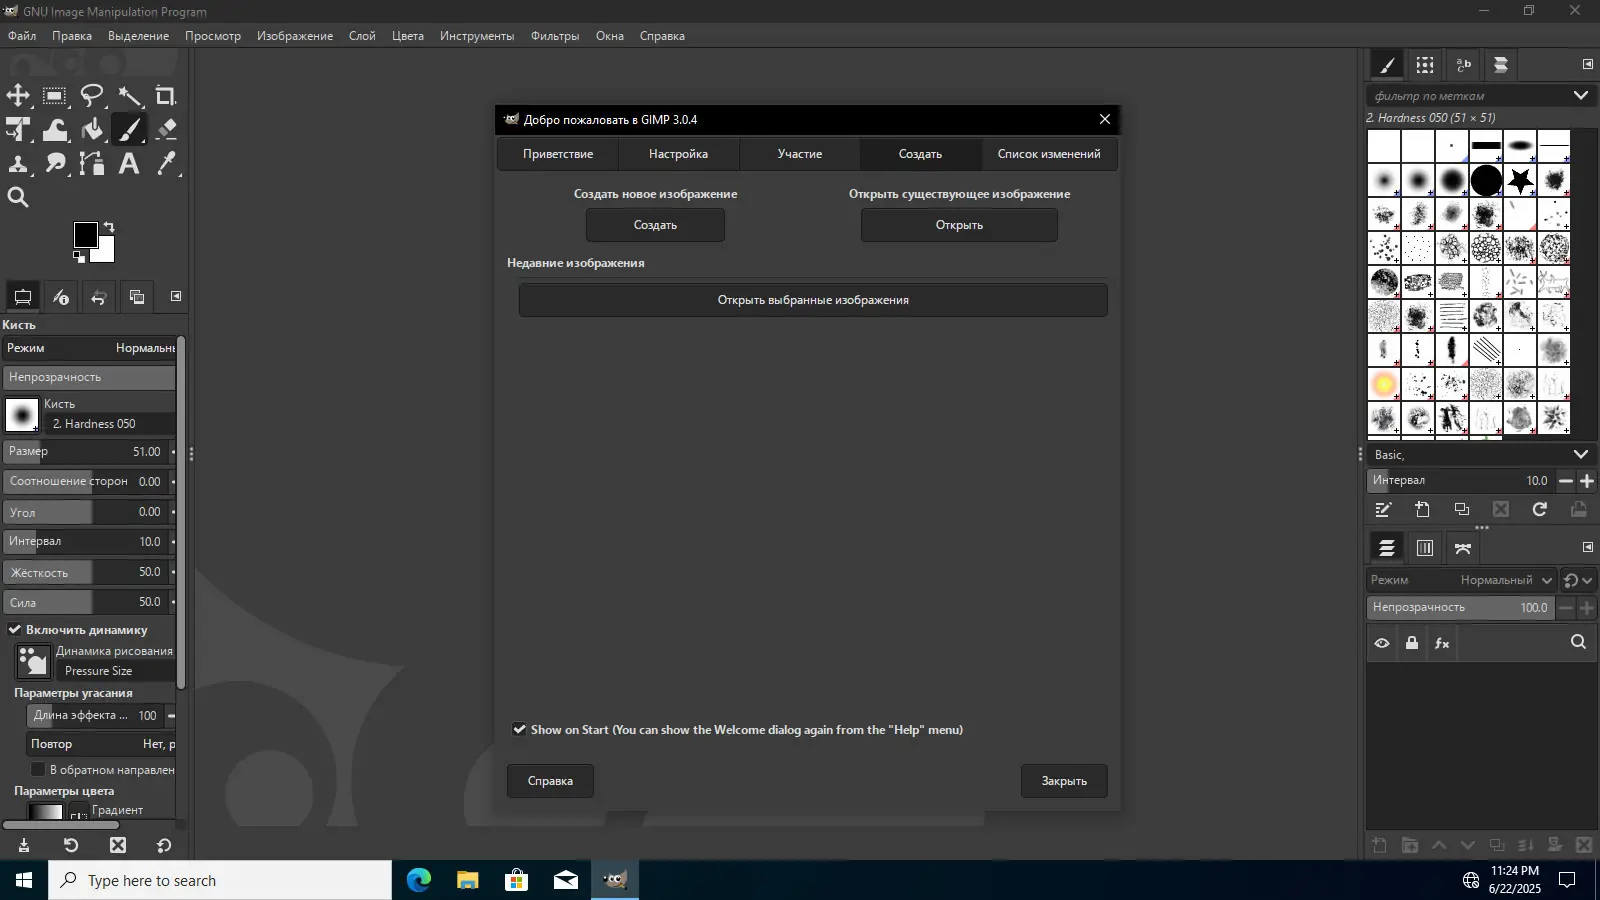Choose the Free Select lasso tool

point(92,96)
